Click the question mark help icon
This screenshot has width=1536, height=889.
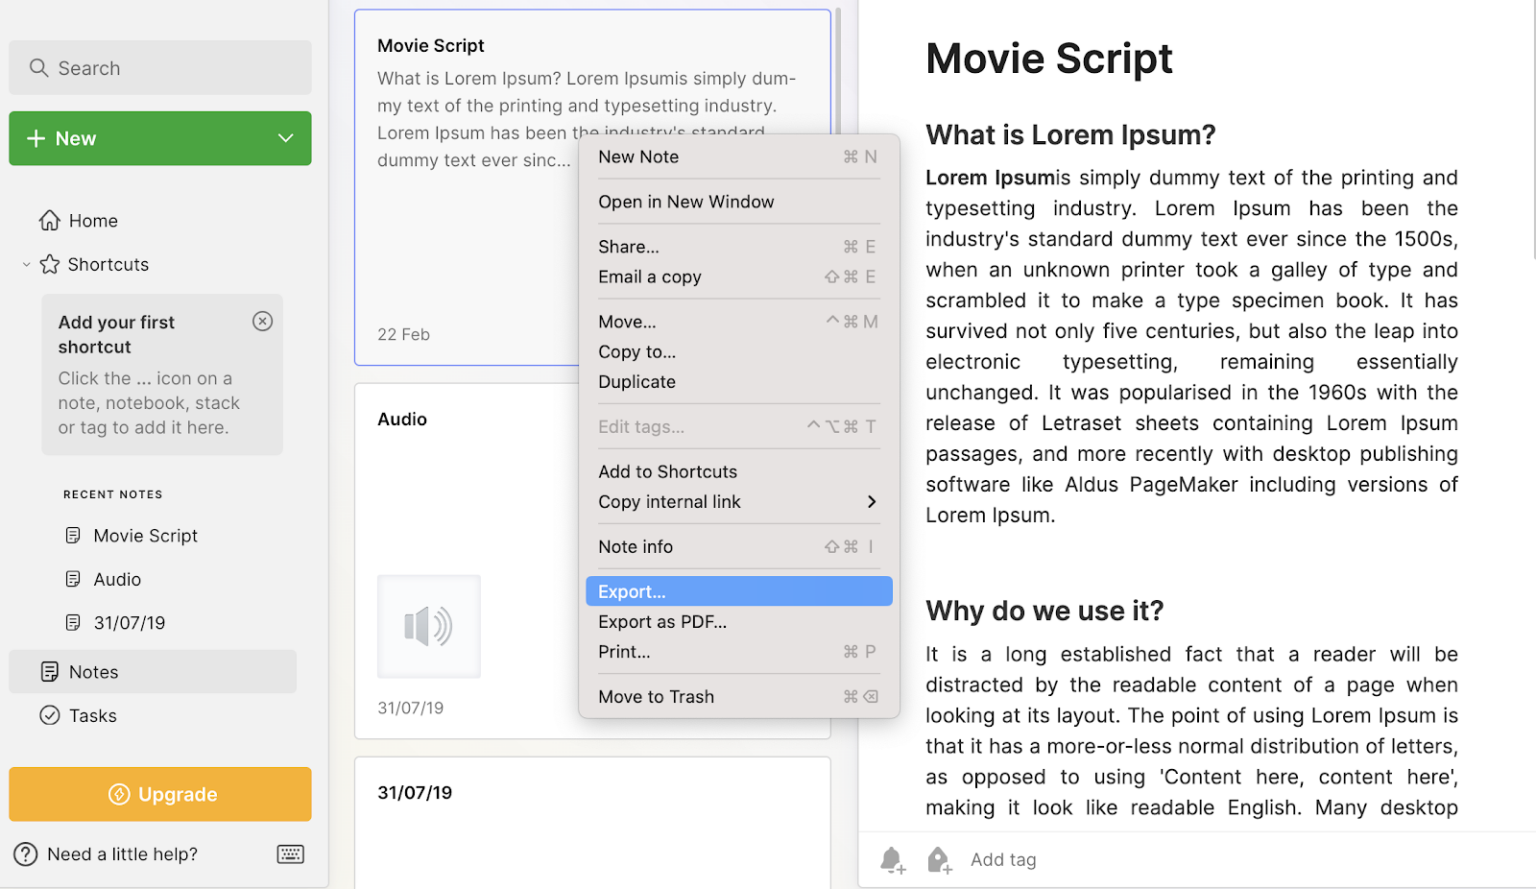[x=25, y=854]
